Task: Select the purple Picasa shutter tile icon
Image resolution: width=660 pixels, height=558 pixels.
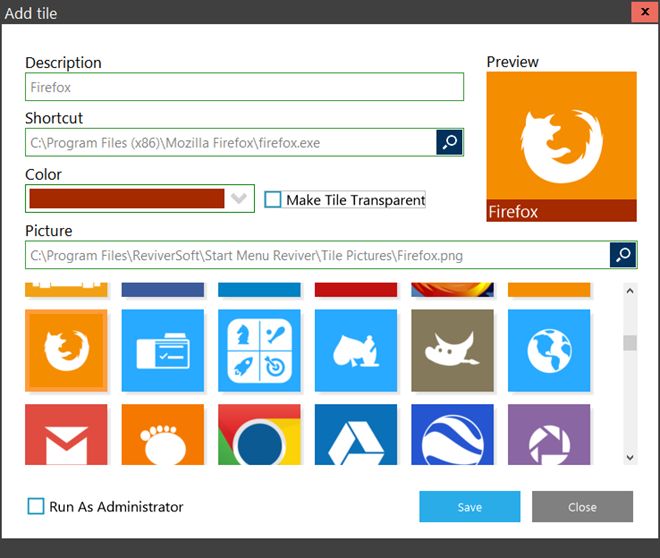Action: coord(549,435)
